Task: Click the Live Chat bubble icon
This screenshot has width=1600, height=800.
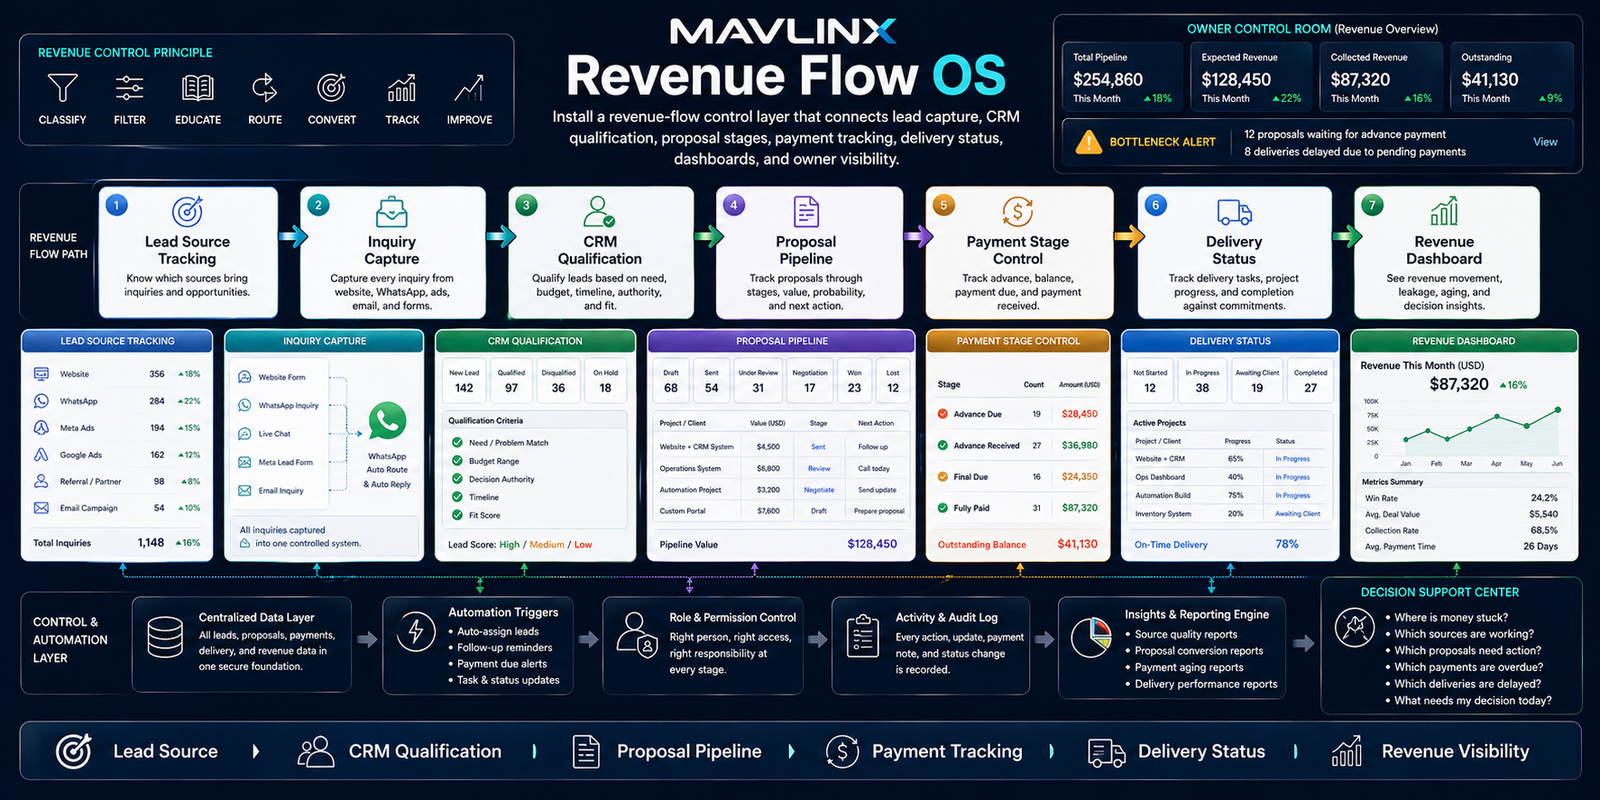Action: click(x=245, y=434)
